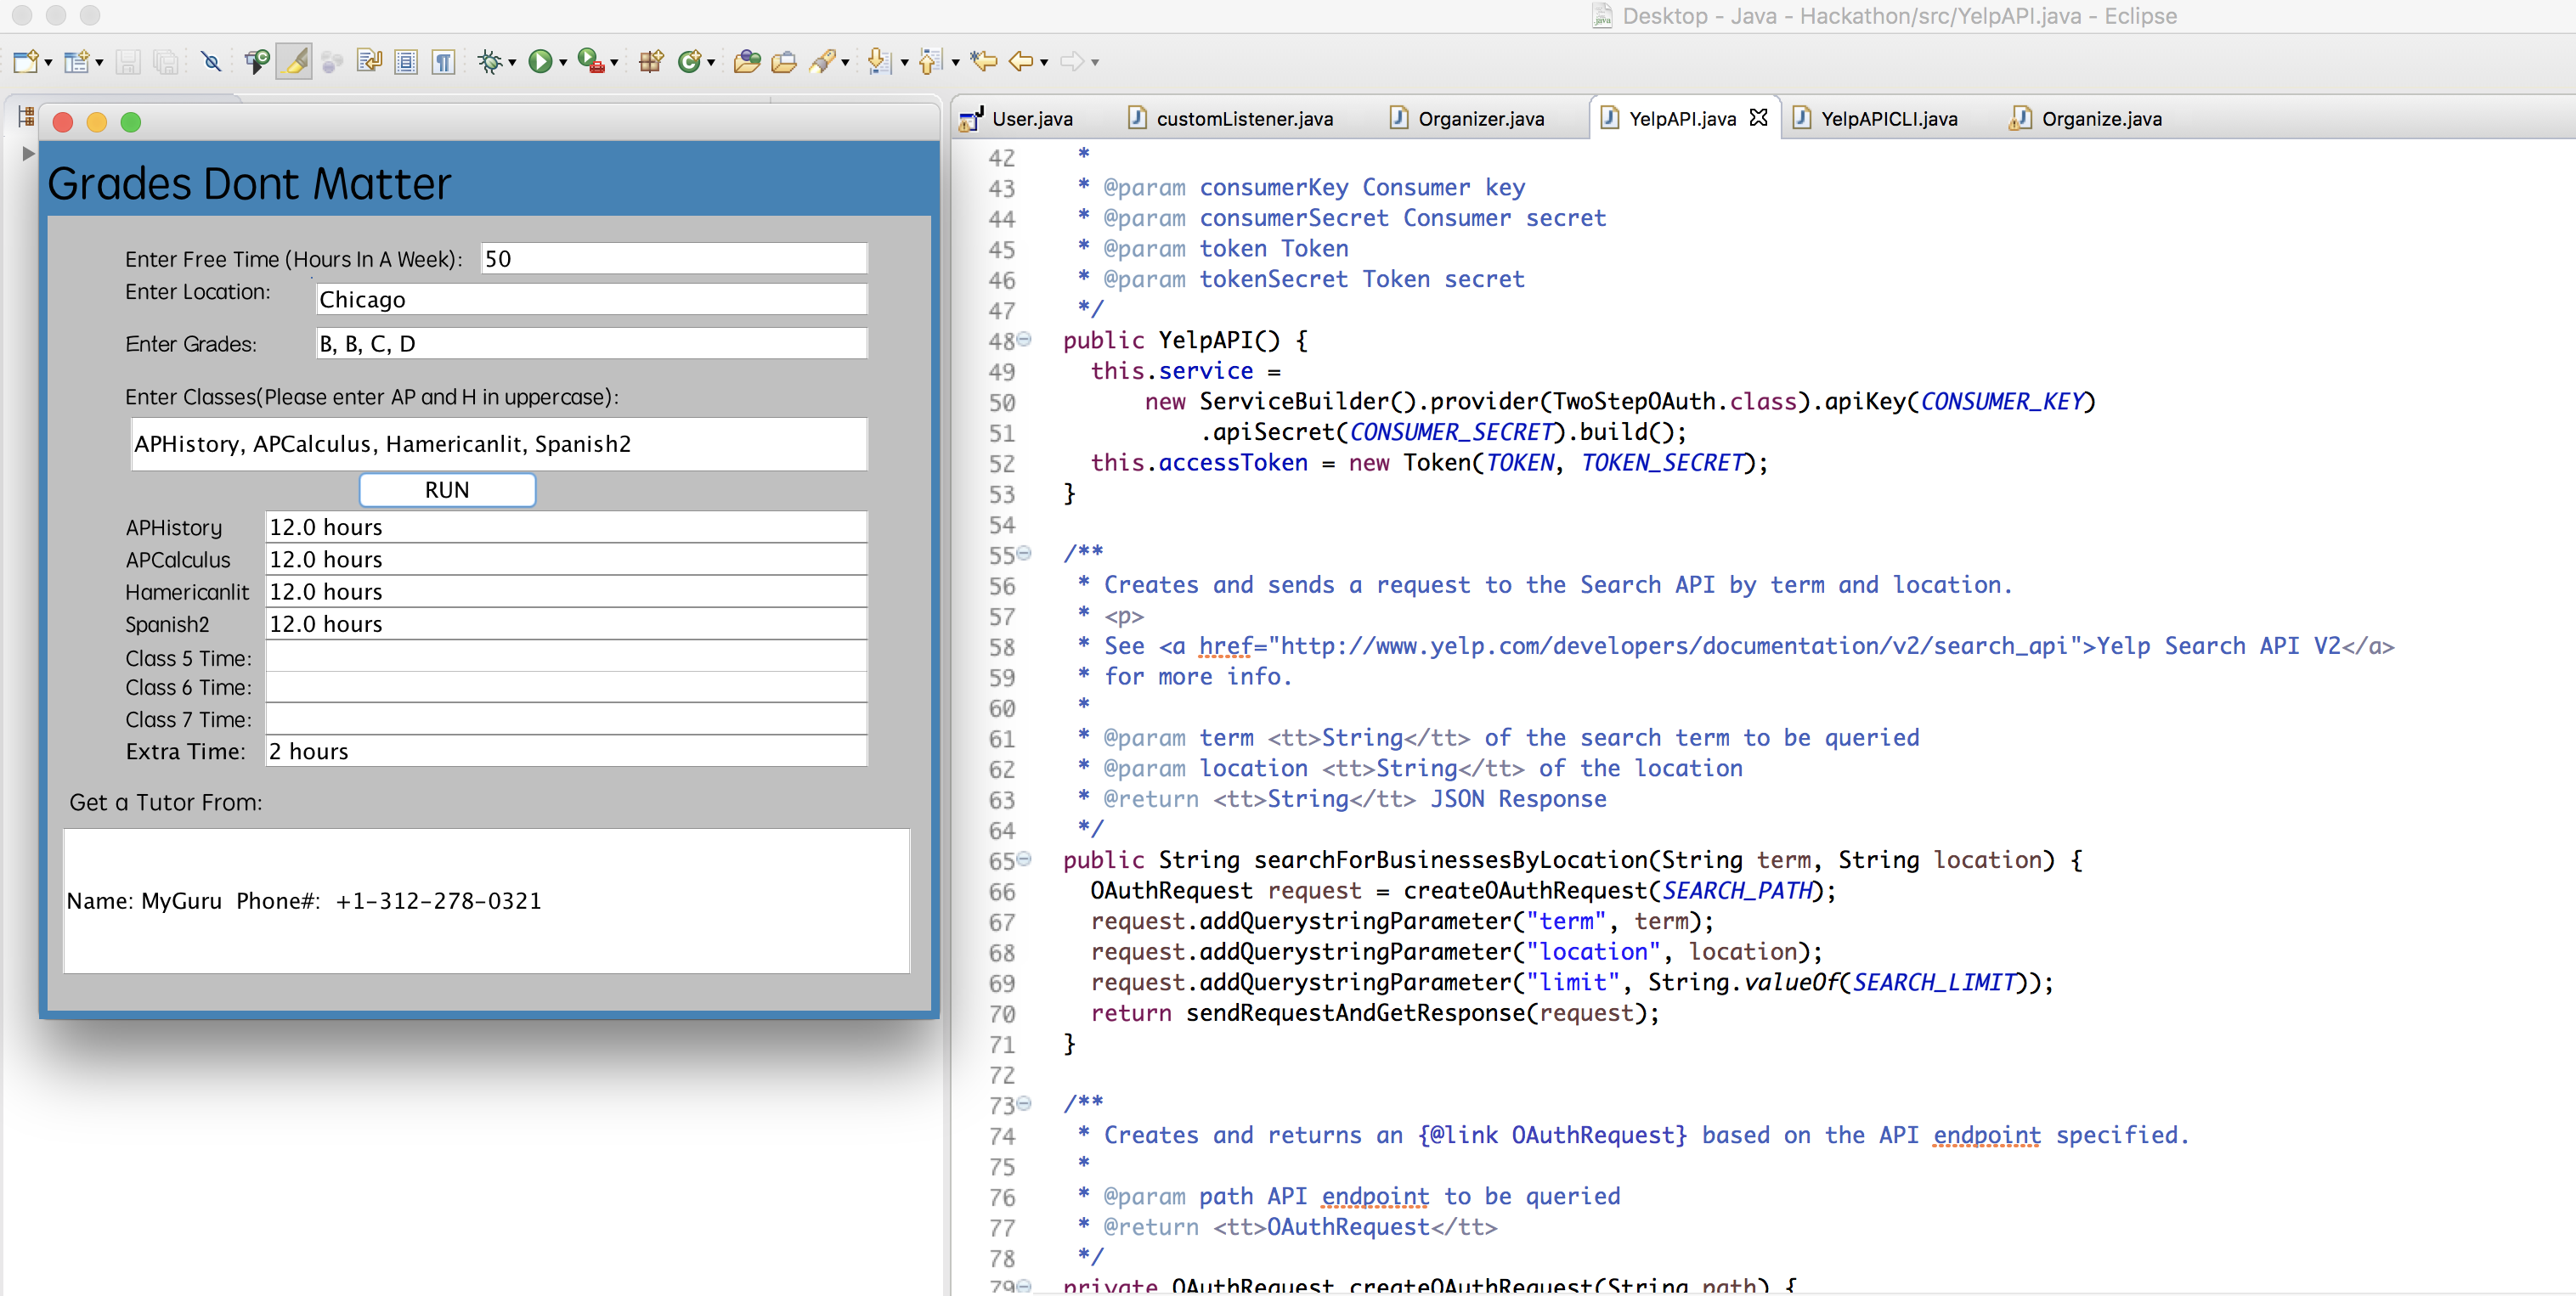Click the skip all breakpoints icon
2576x1296 pixels.
[211, 62]
